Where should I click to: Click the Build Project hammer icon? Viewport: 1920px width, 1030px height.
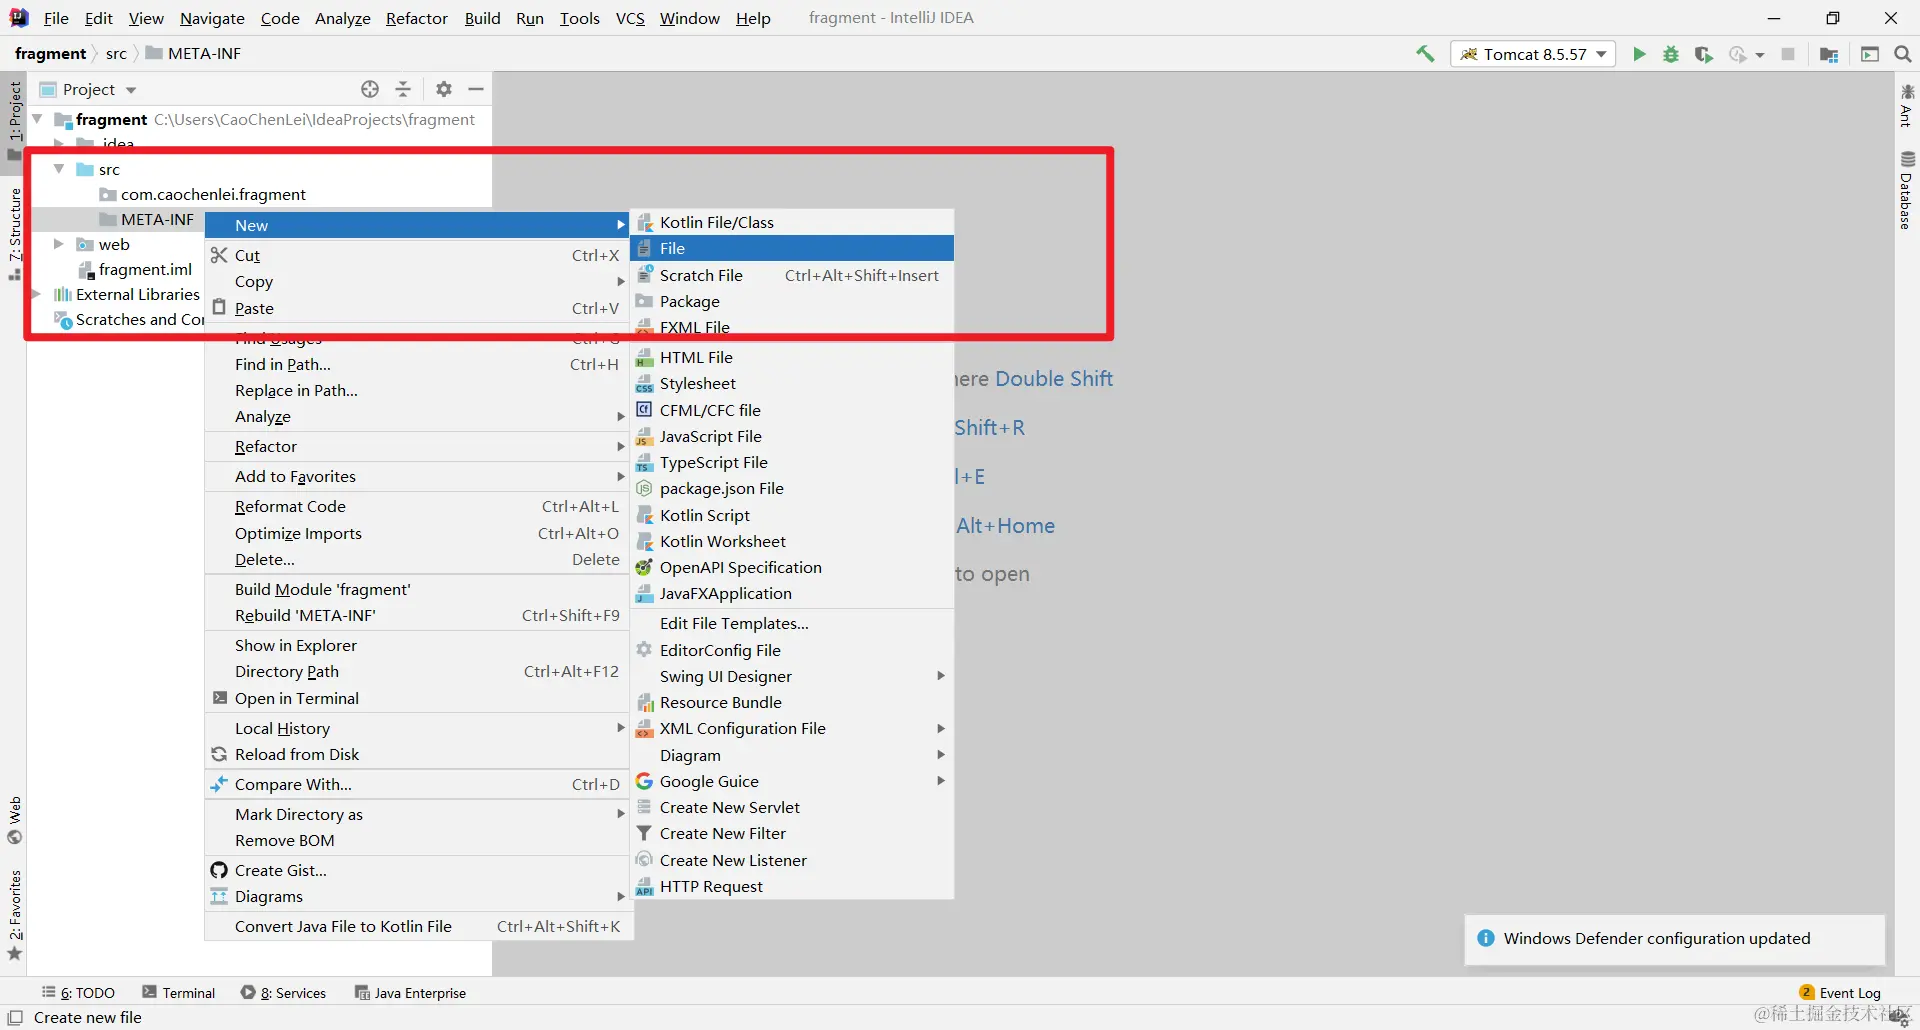click(1425, 54)
